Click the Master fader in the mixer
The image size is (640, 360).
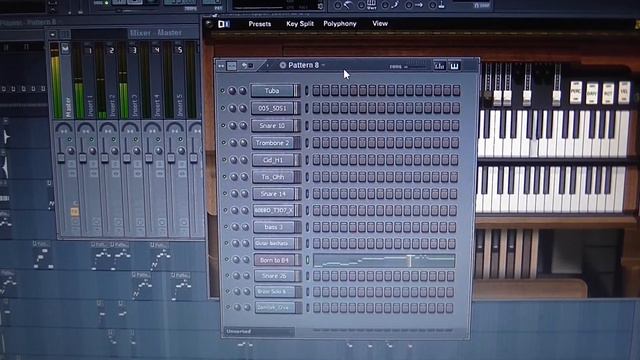click(x=61, y=158)
